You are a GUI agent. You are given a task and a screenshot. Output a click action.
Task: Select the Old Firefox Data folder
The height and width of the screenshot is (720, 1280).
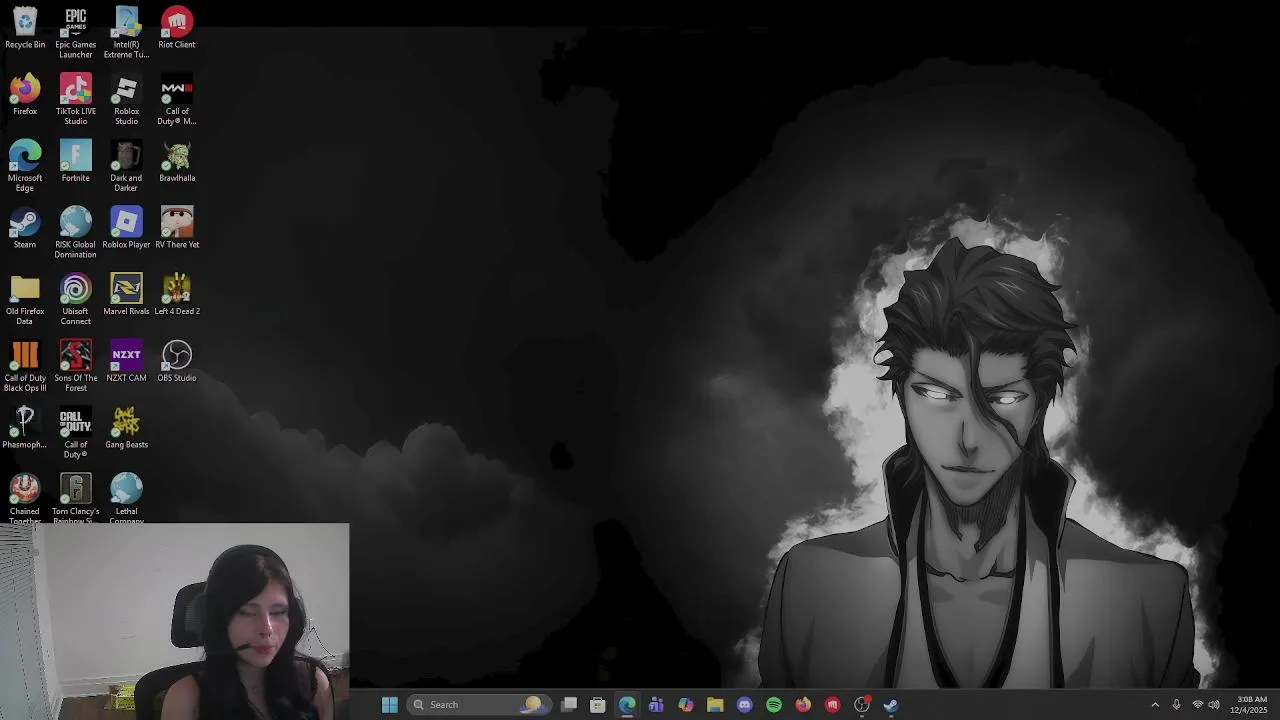tap(25, 299)
